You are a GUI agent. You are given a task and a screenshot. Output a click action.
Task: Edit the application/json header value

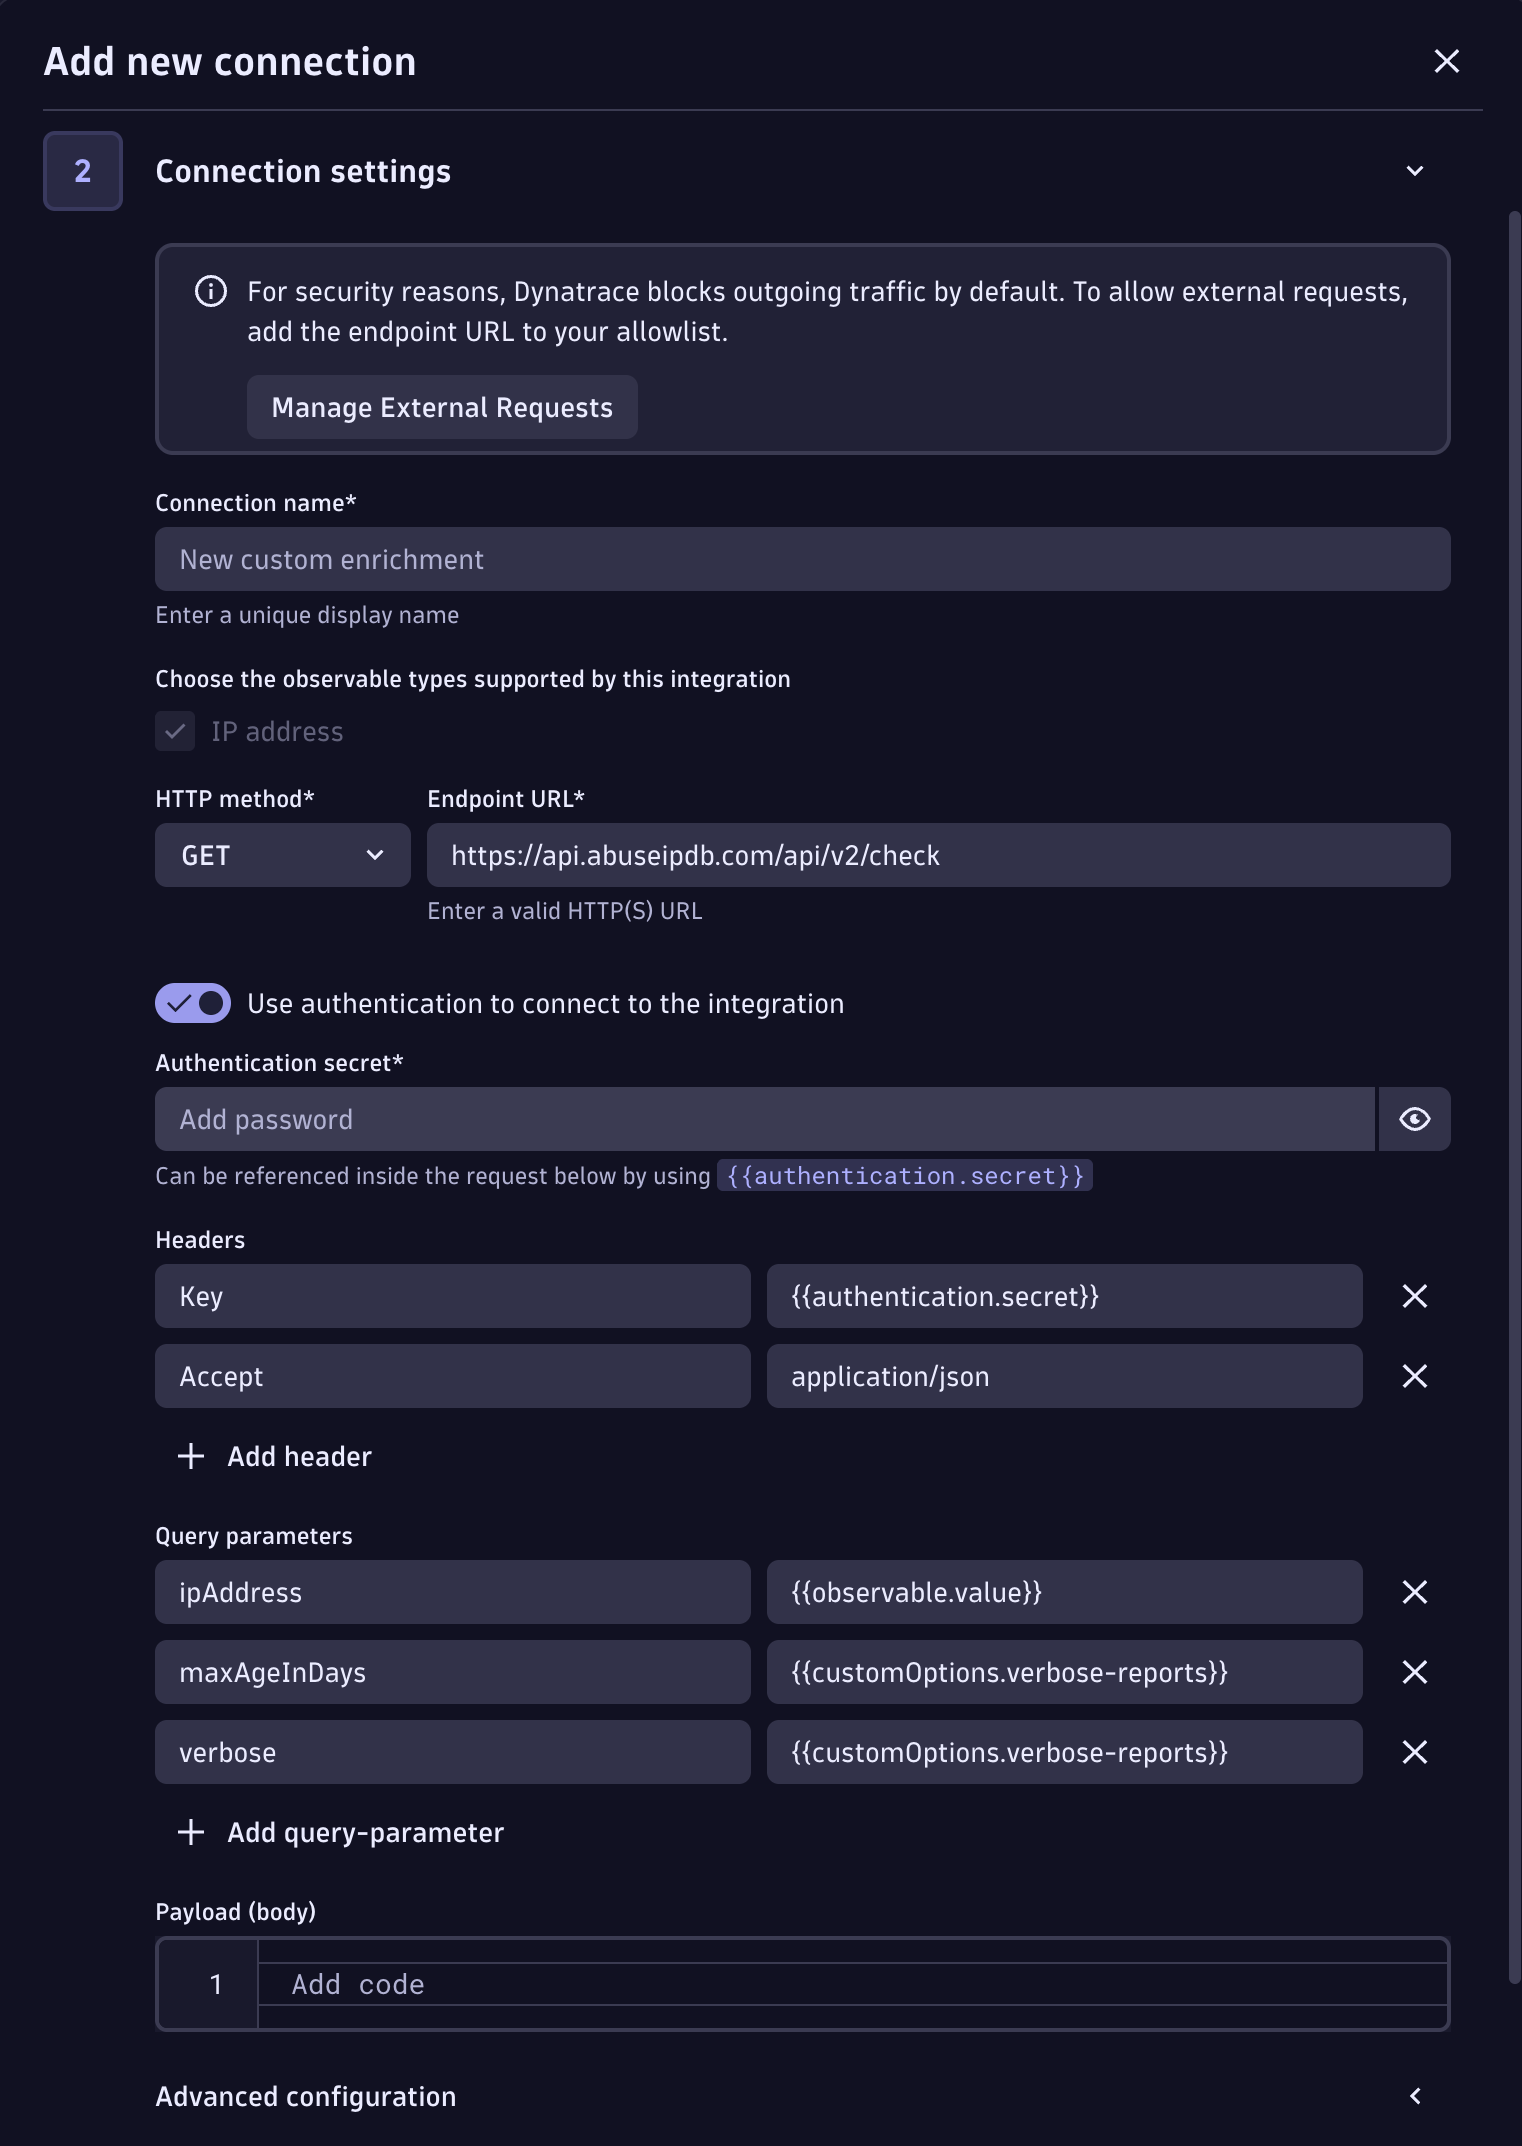[1064, 1376]
